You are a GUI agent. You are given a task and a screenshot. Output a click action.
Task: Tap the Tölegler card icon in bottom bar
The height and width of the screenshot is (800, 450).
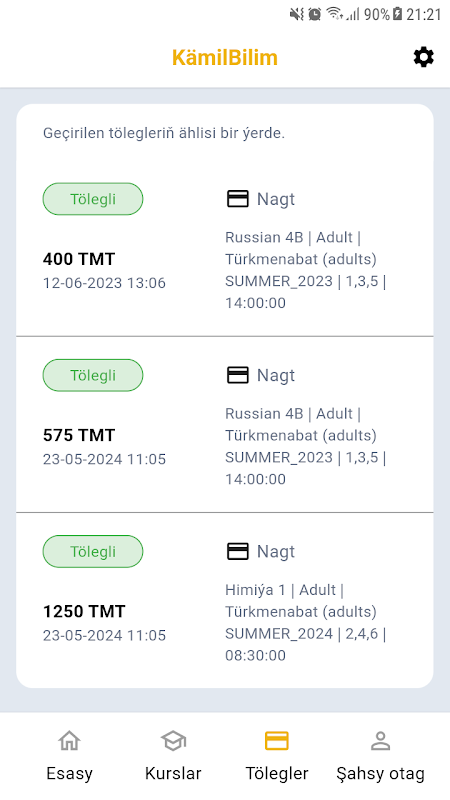277,740
